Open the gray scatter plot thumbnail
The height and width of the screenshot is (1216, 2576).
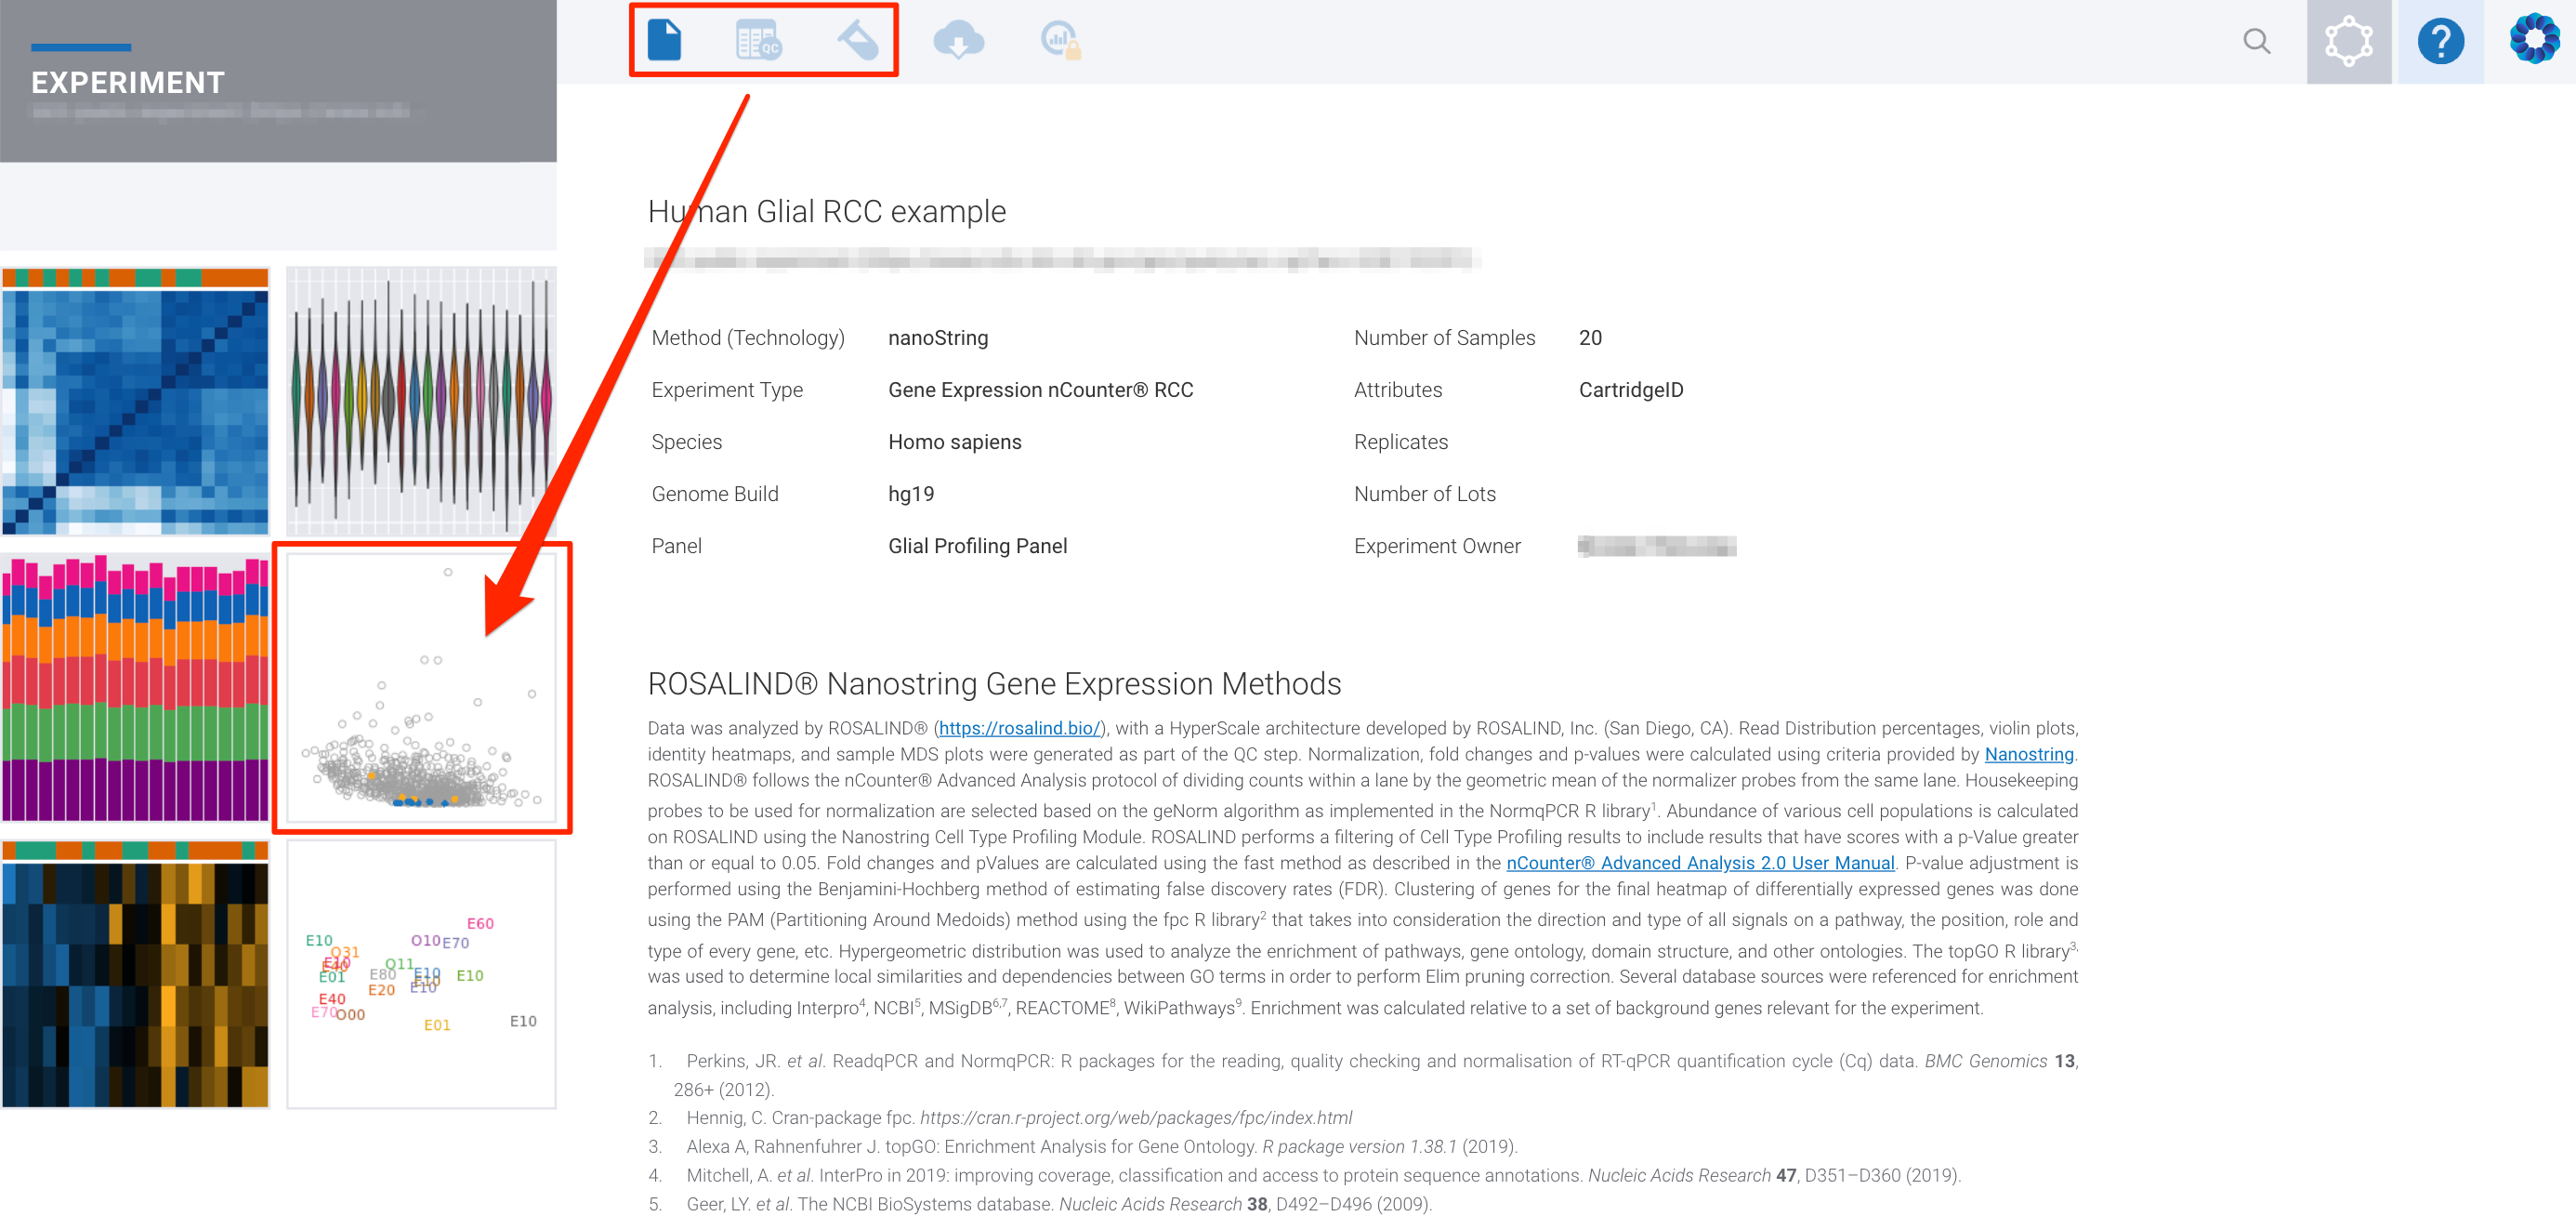tap(421, 688)
